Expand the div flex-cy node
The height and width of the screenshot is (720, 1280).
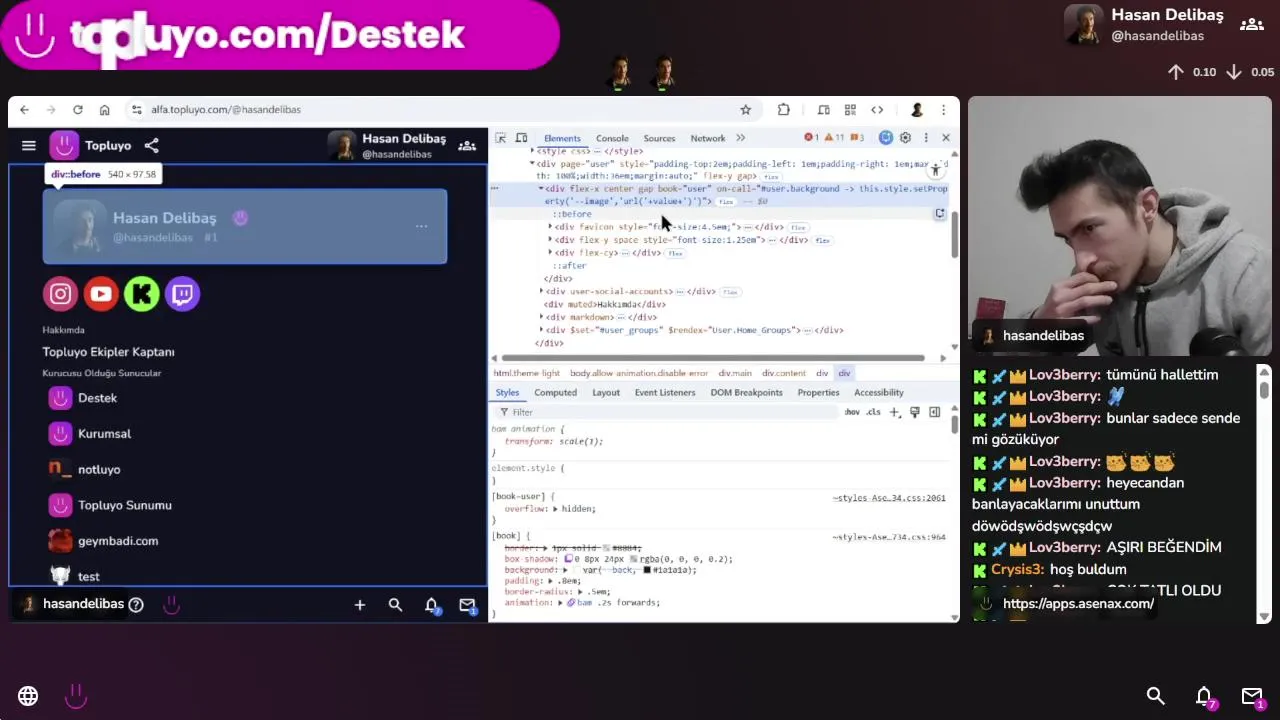coord(550,253)
